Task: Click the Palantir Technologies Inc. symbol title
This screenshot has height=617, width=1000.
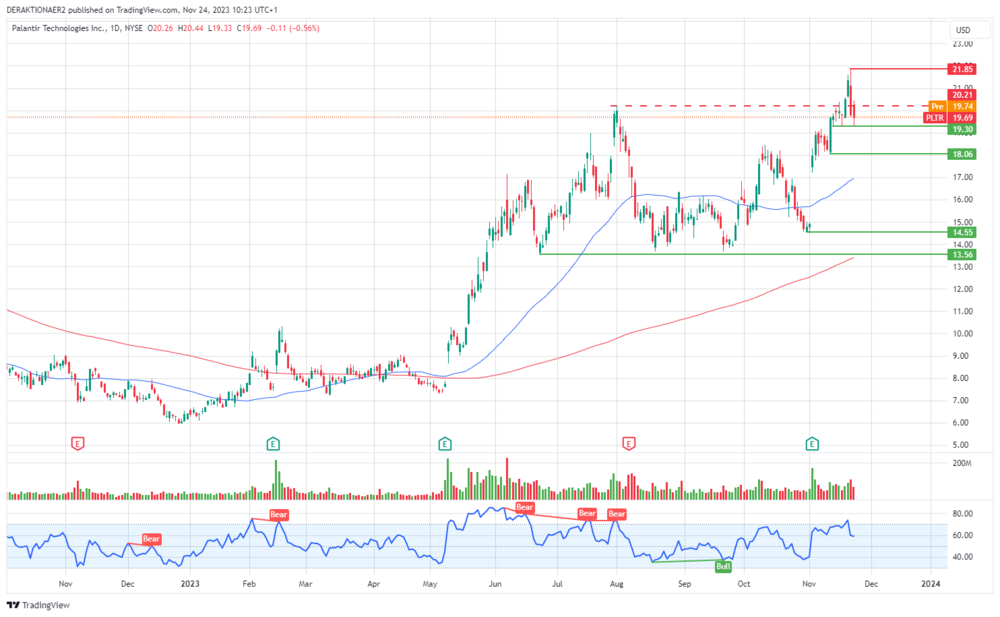Action: point(59,28)
